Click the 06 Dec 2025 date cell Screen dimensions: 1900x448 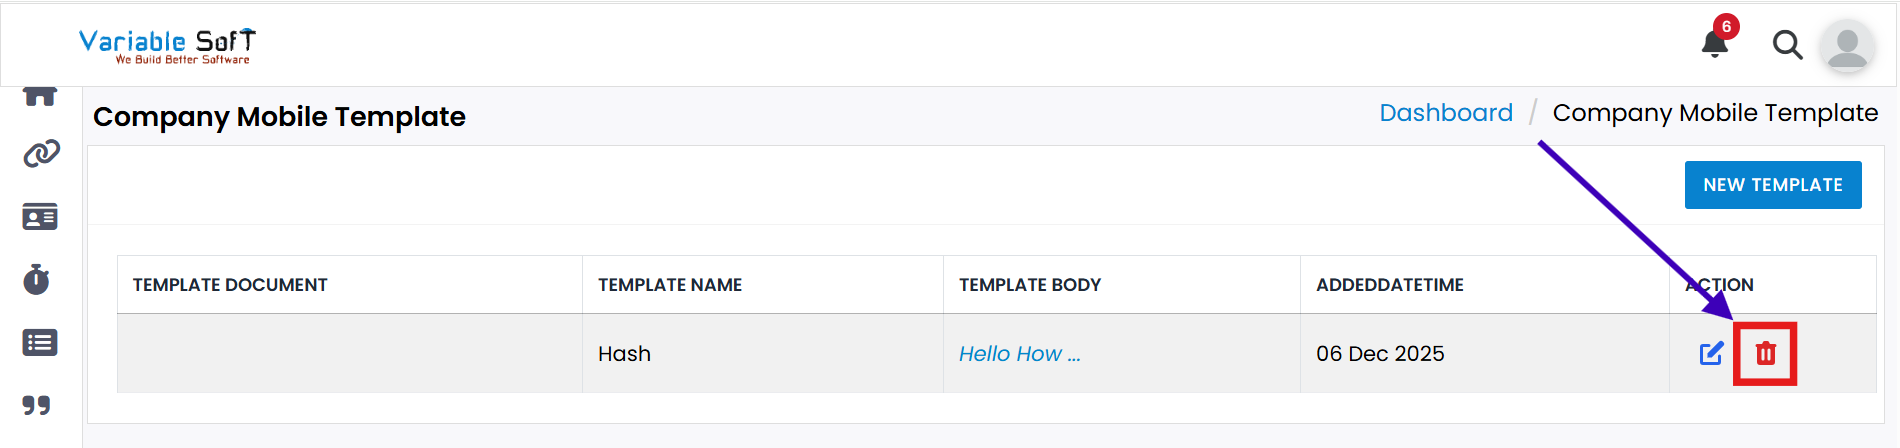point(1380,354)
